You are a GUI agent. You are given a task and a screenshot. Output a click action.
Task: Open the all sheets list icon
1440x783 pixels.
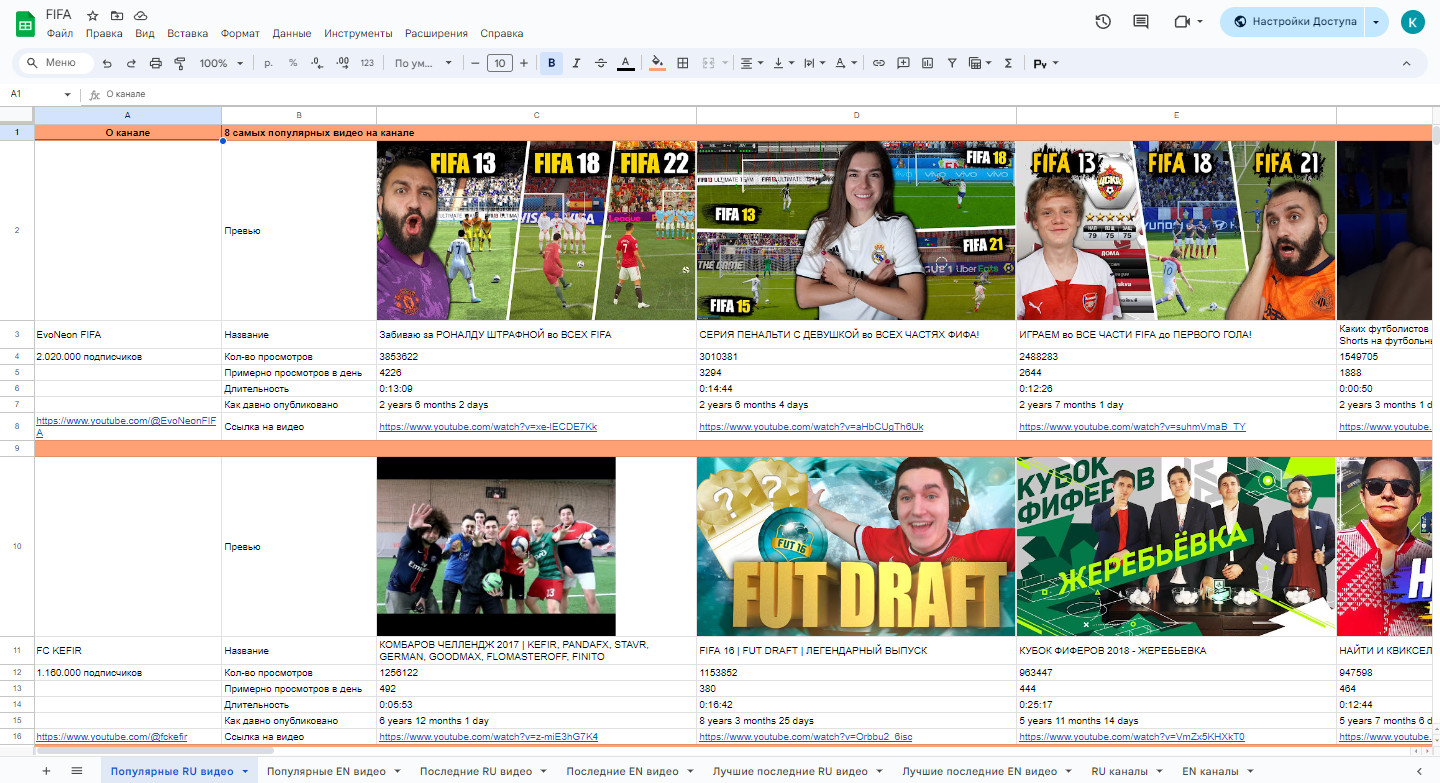(77, 771)
